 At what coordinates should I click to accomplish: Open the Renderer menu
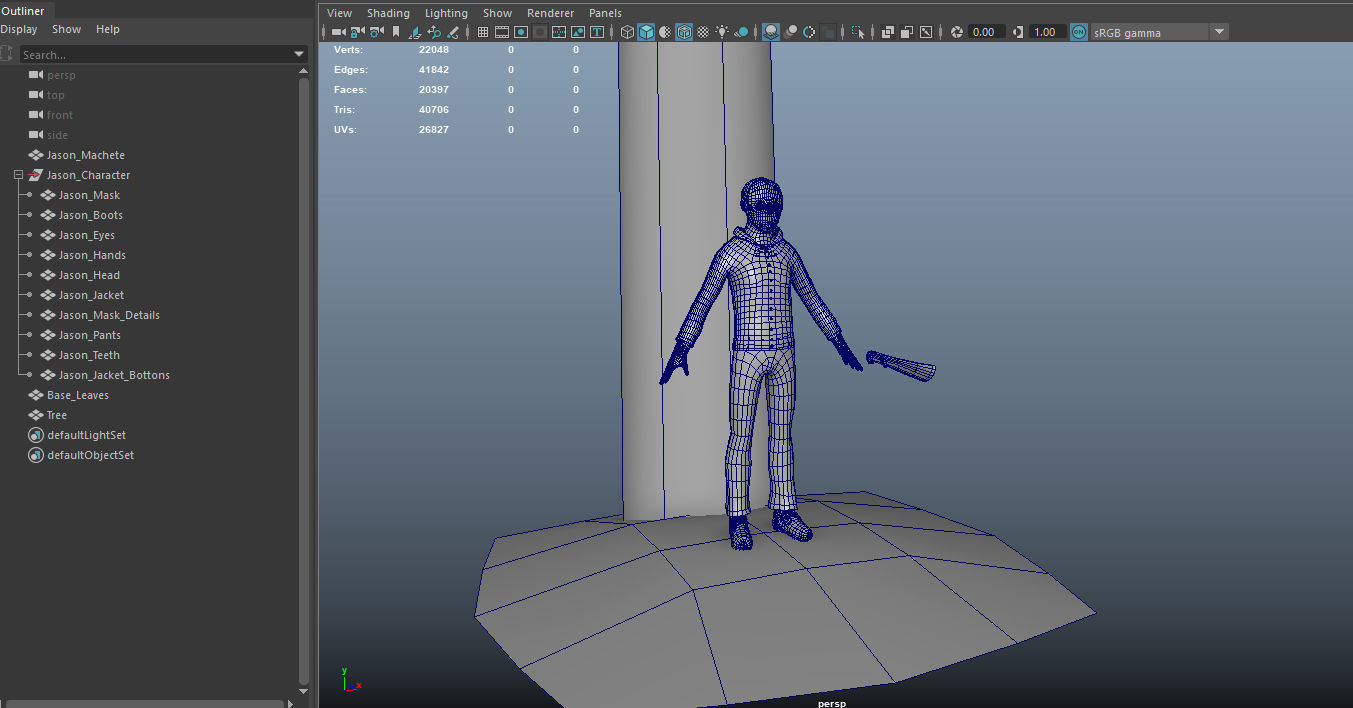point(551,13)
